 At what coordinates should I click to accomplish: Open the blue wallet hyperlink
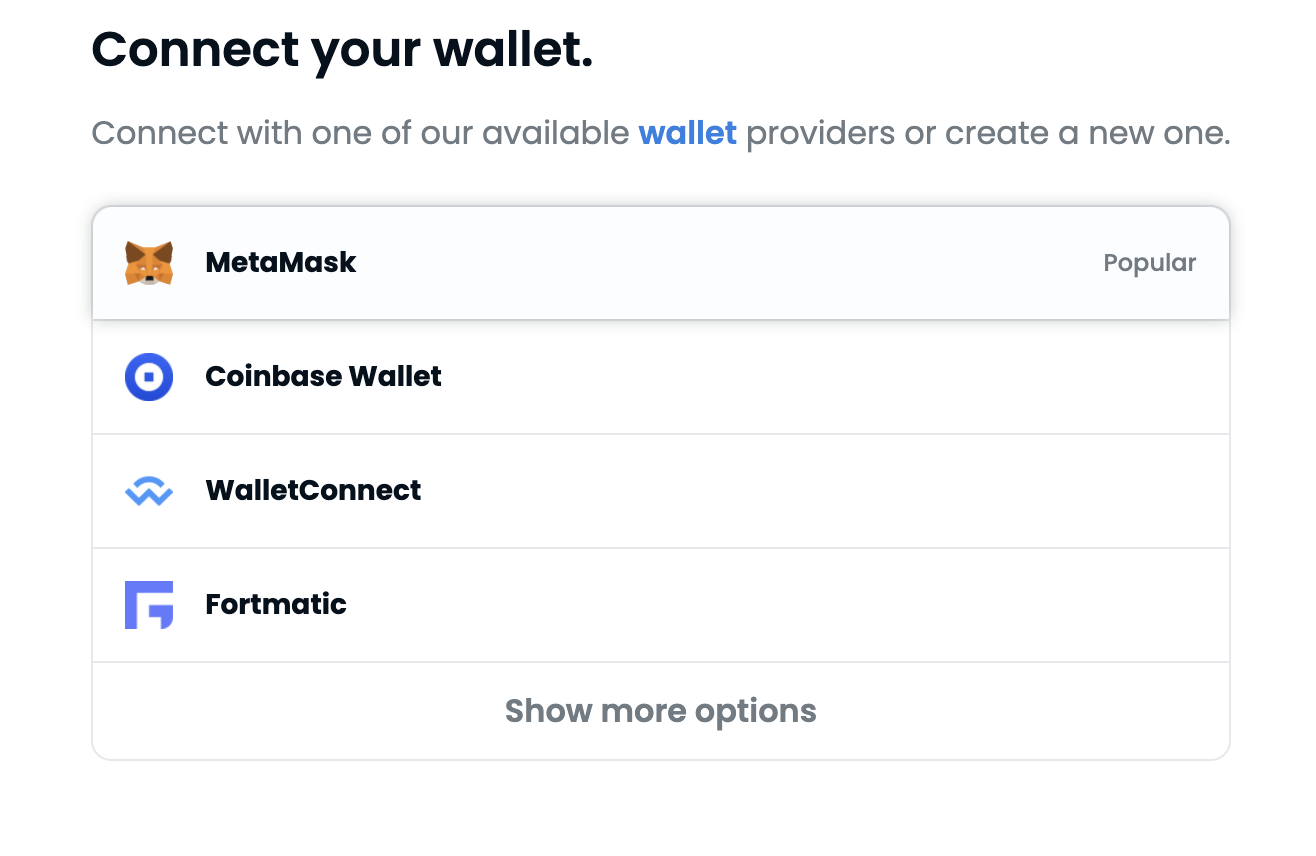click(687, 133)
